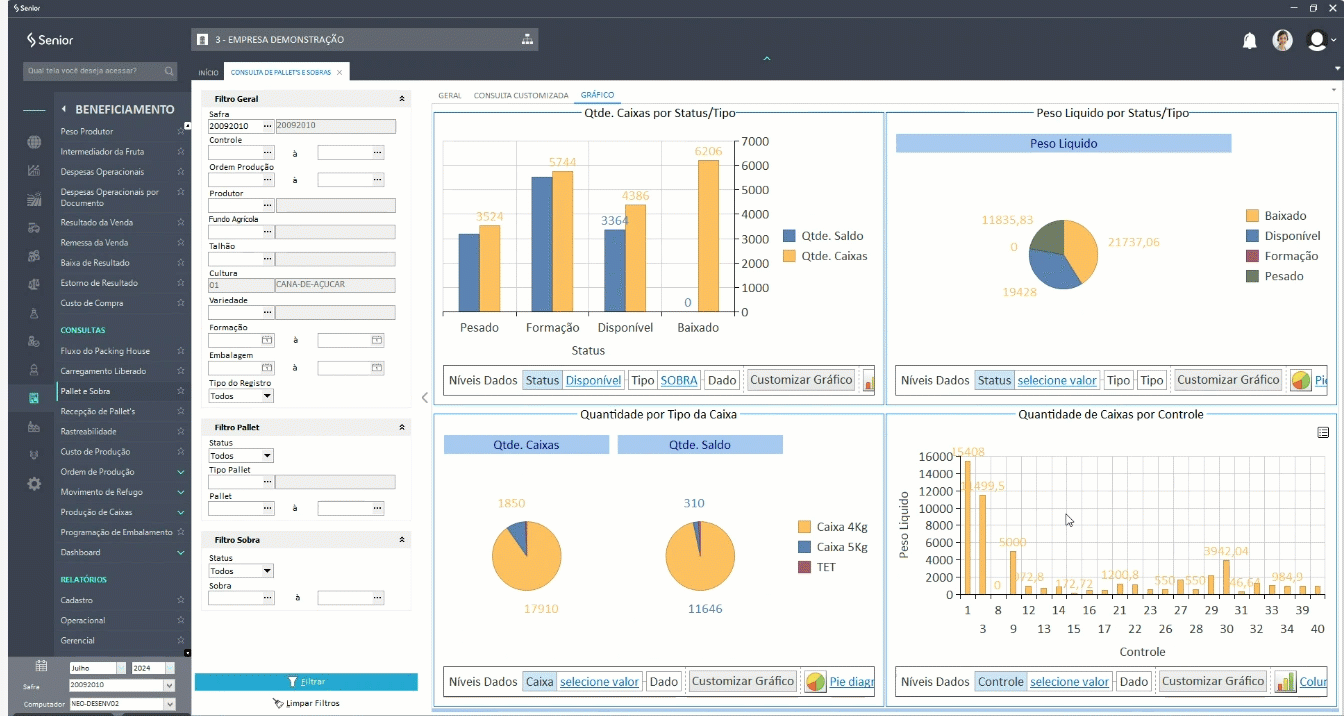
Task: Open the Tipo do Registro dropdown
Action: point(240,396)
